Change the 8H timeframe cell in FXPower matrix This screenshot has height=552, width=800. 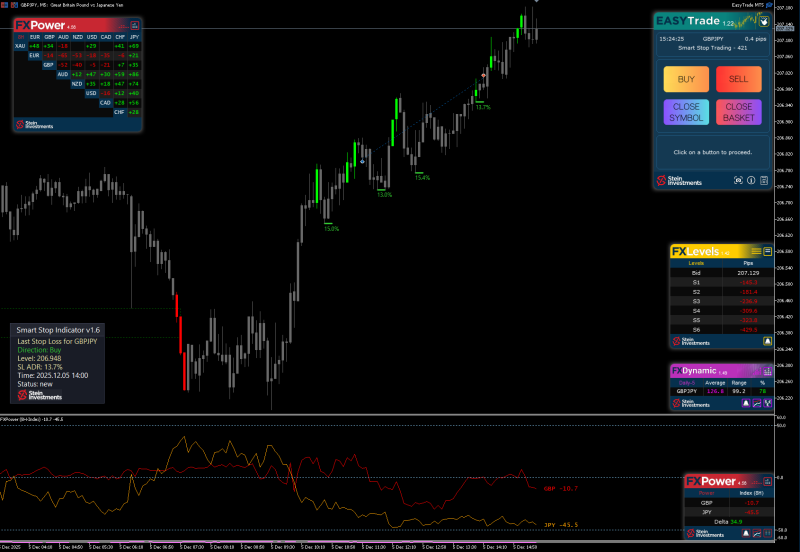coord(20,37)
